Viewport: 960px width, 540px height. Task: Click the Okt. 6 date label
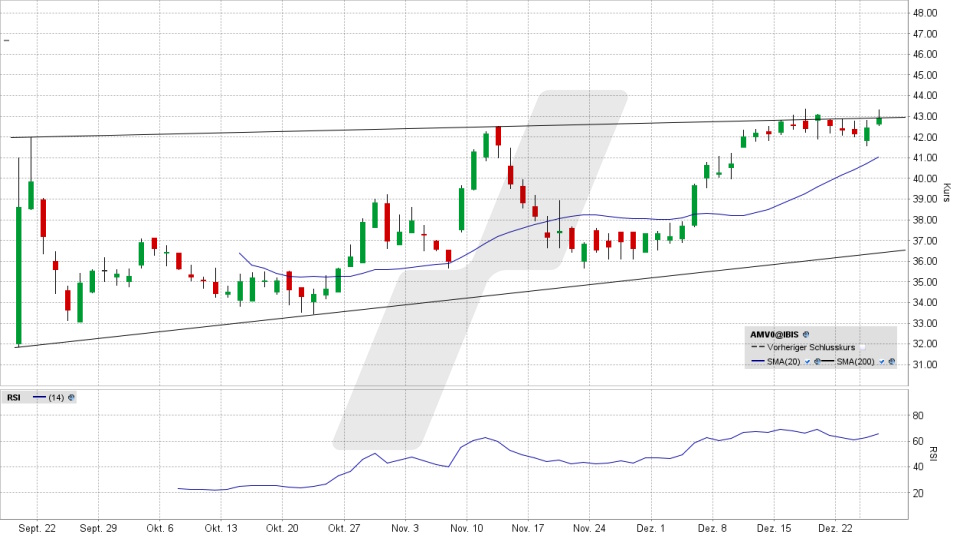pyautogui.click(x=160, y=528)
